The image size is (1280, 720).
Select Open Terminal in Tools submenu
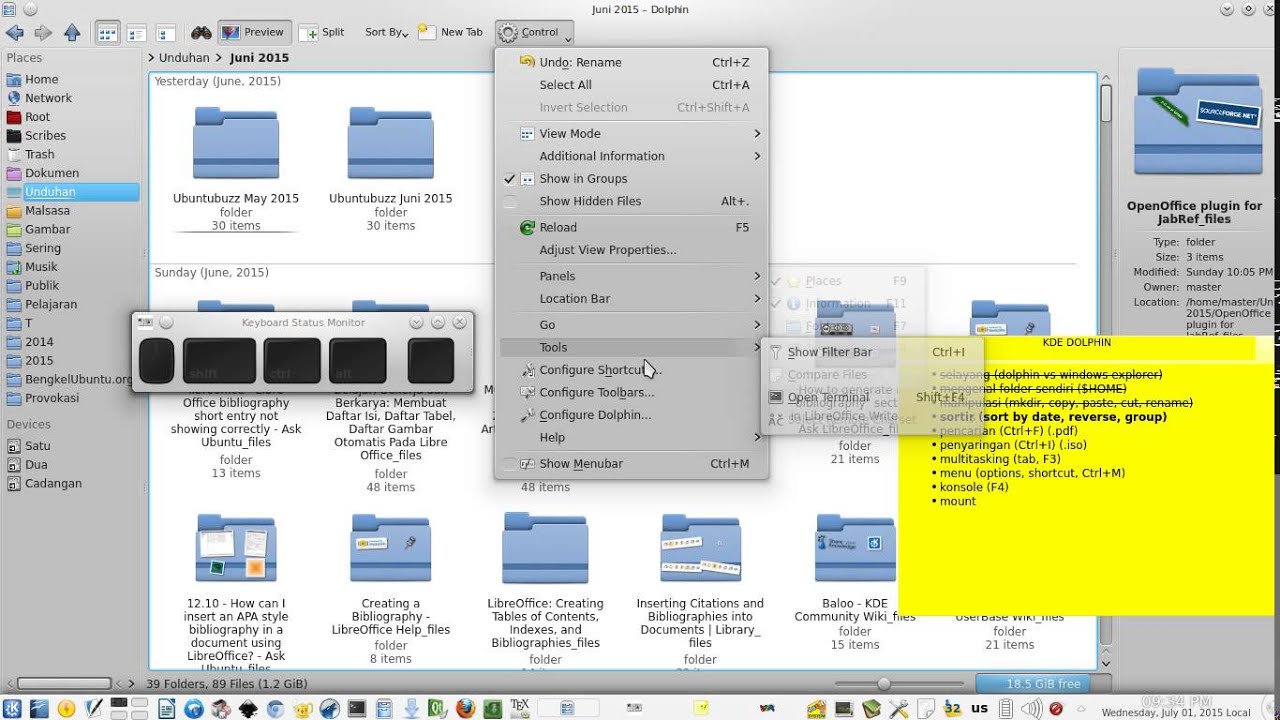(x=873, y=397)
